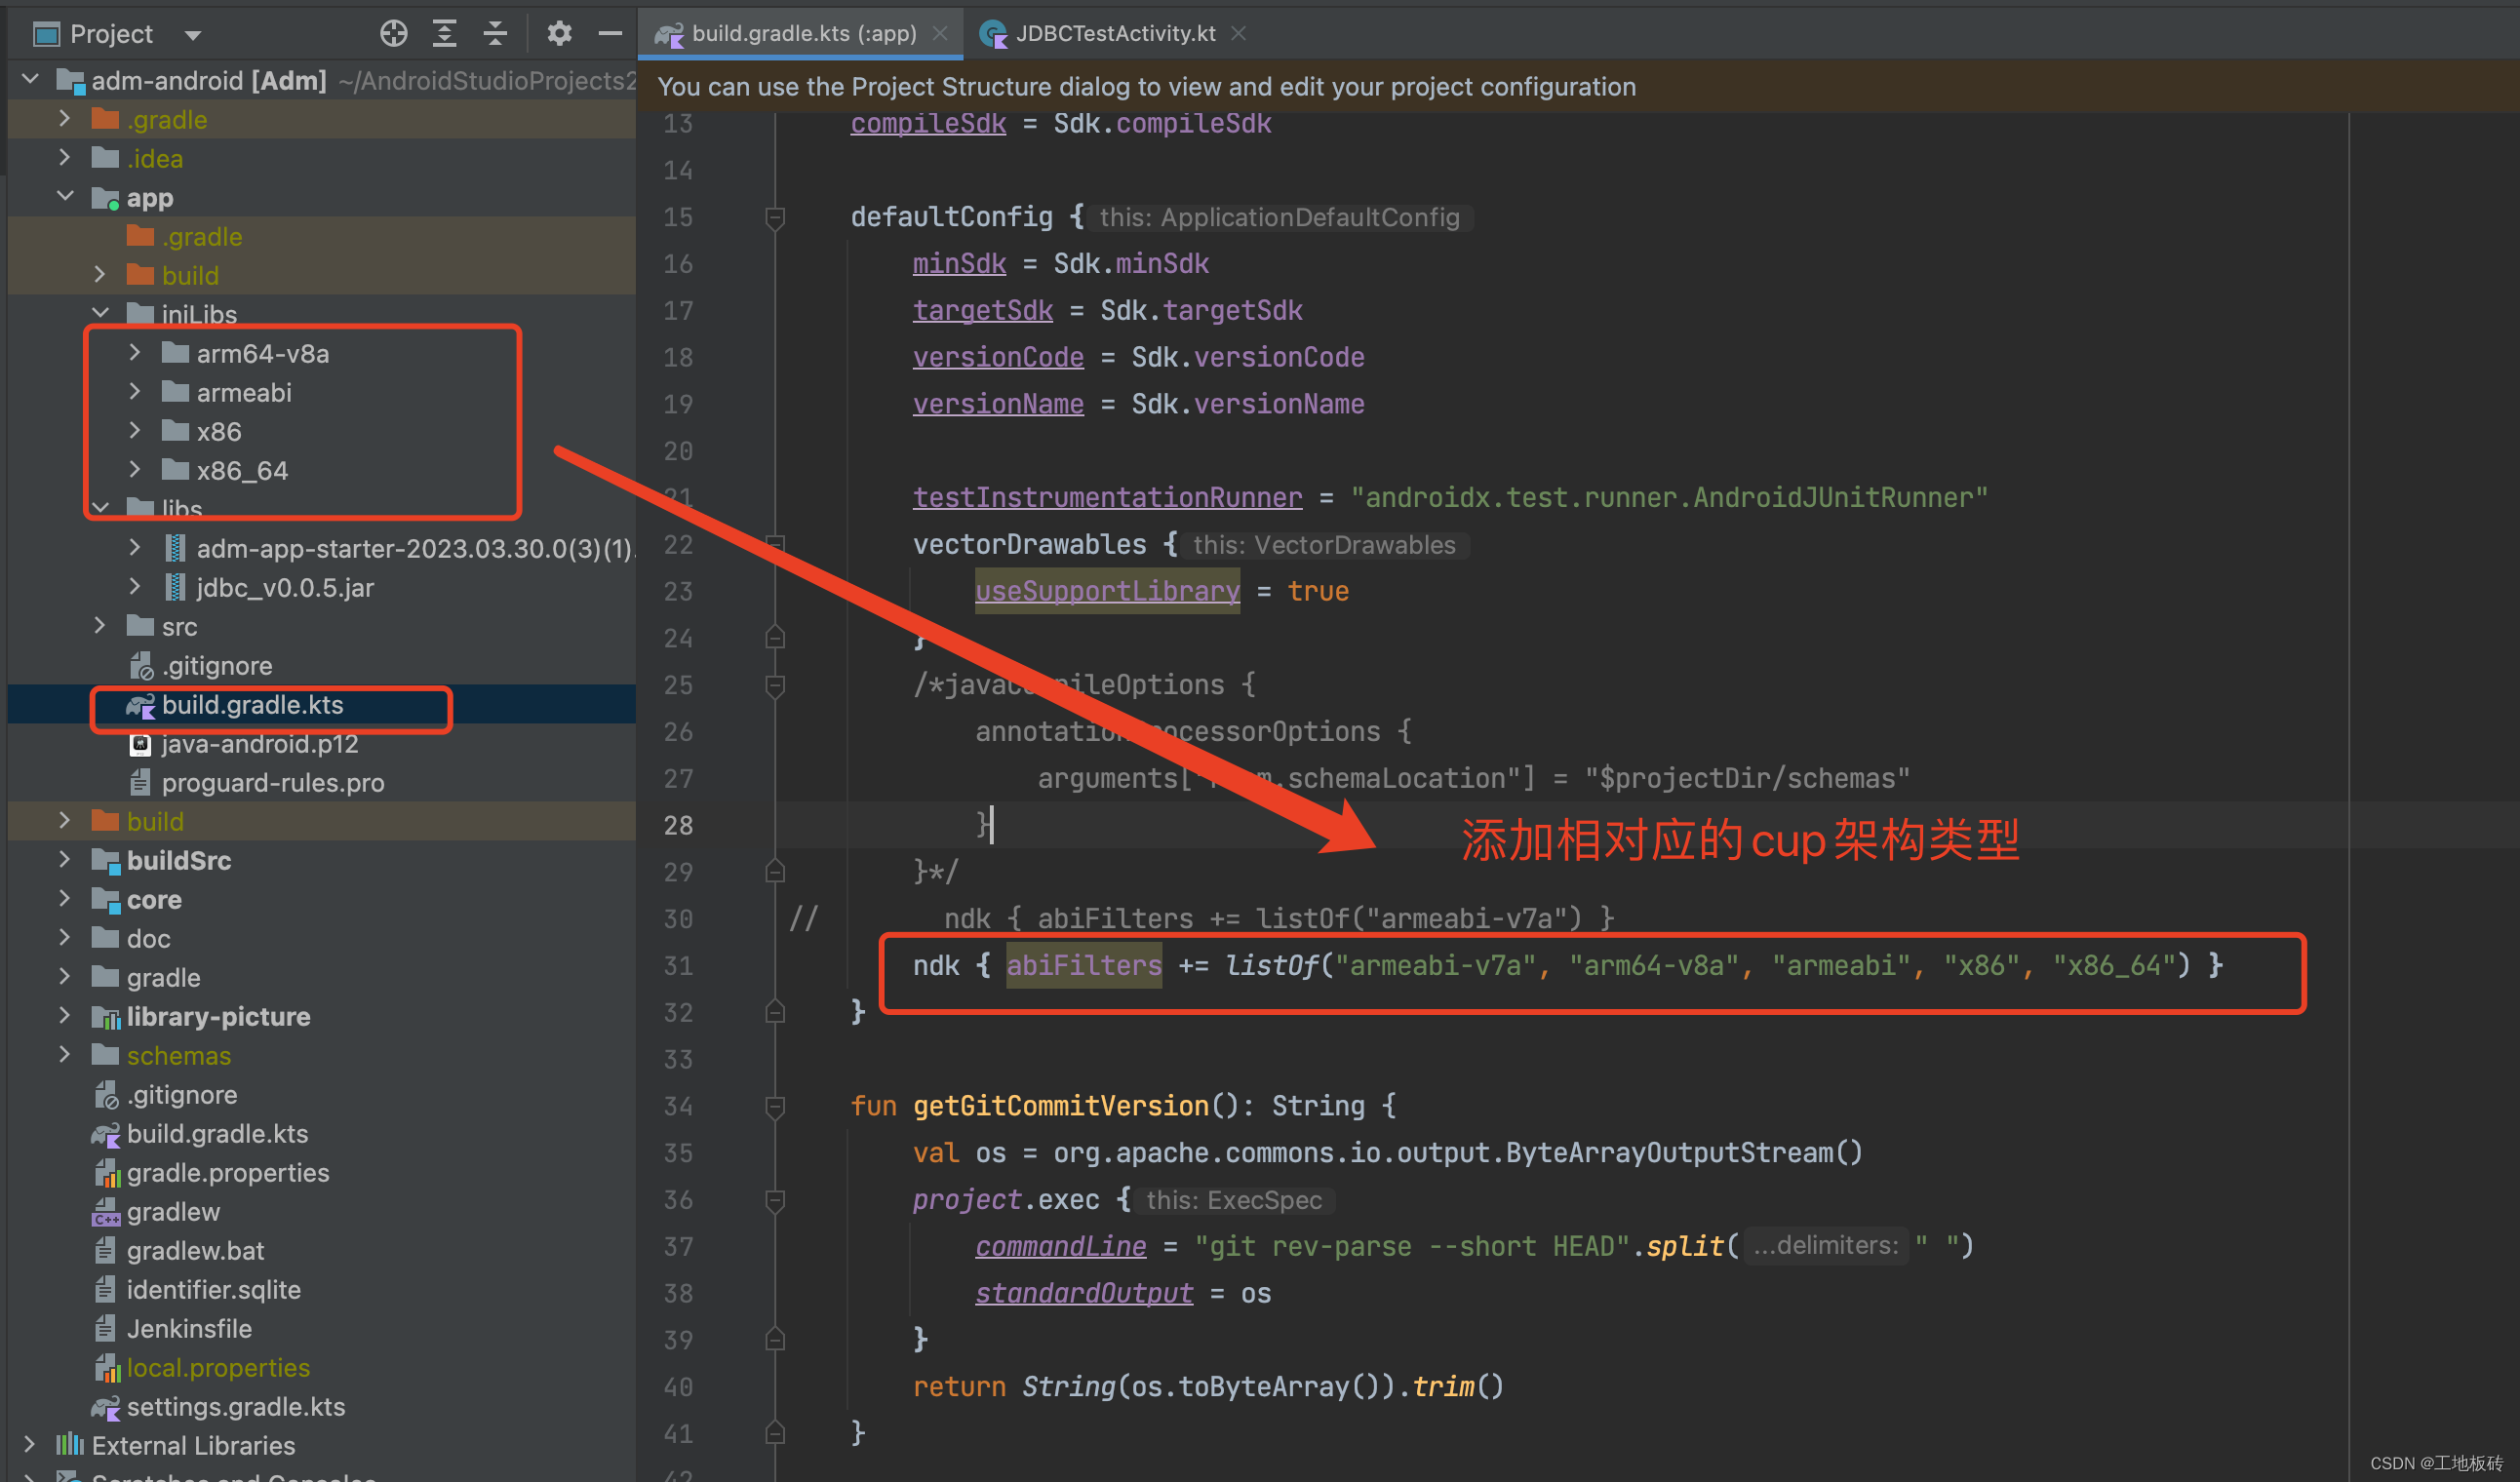This screenshot has width=2520, height=1482.
Task: Close the JDBCTestActivity.kt tab
Action: [1239, 34]
